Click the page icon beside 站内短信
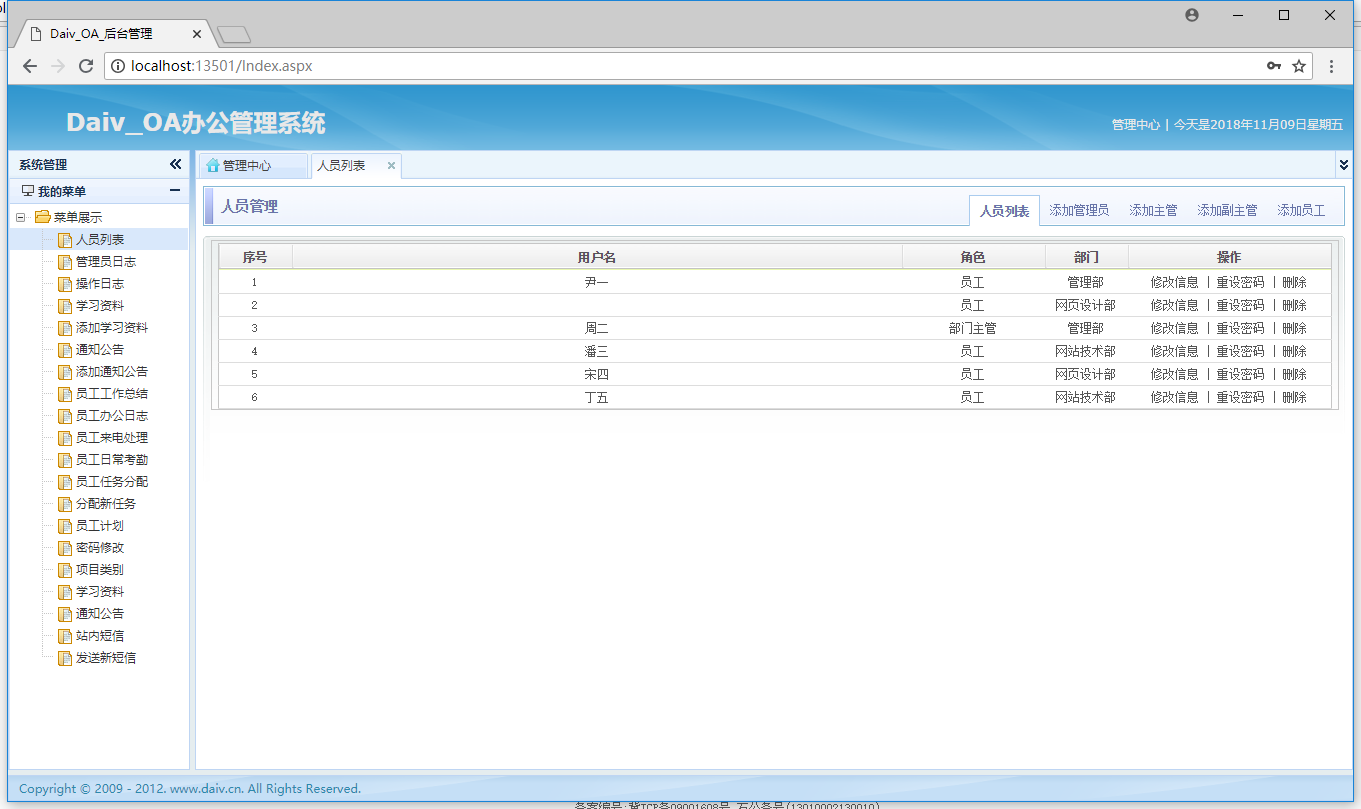The image size is (1361, 809). (x=65, y=636)
